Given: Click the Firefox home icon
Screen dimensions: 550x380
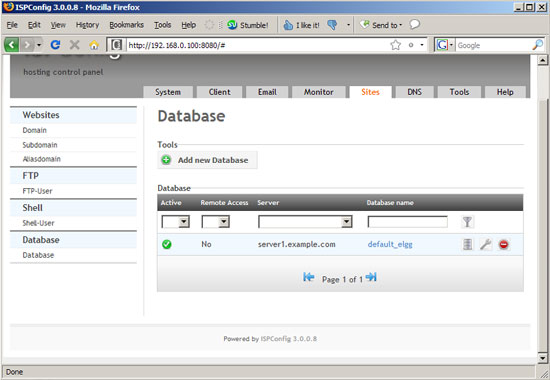Looking at the screenshot, I should pos(94,45).
